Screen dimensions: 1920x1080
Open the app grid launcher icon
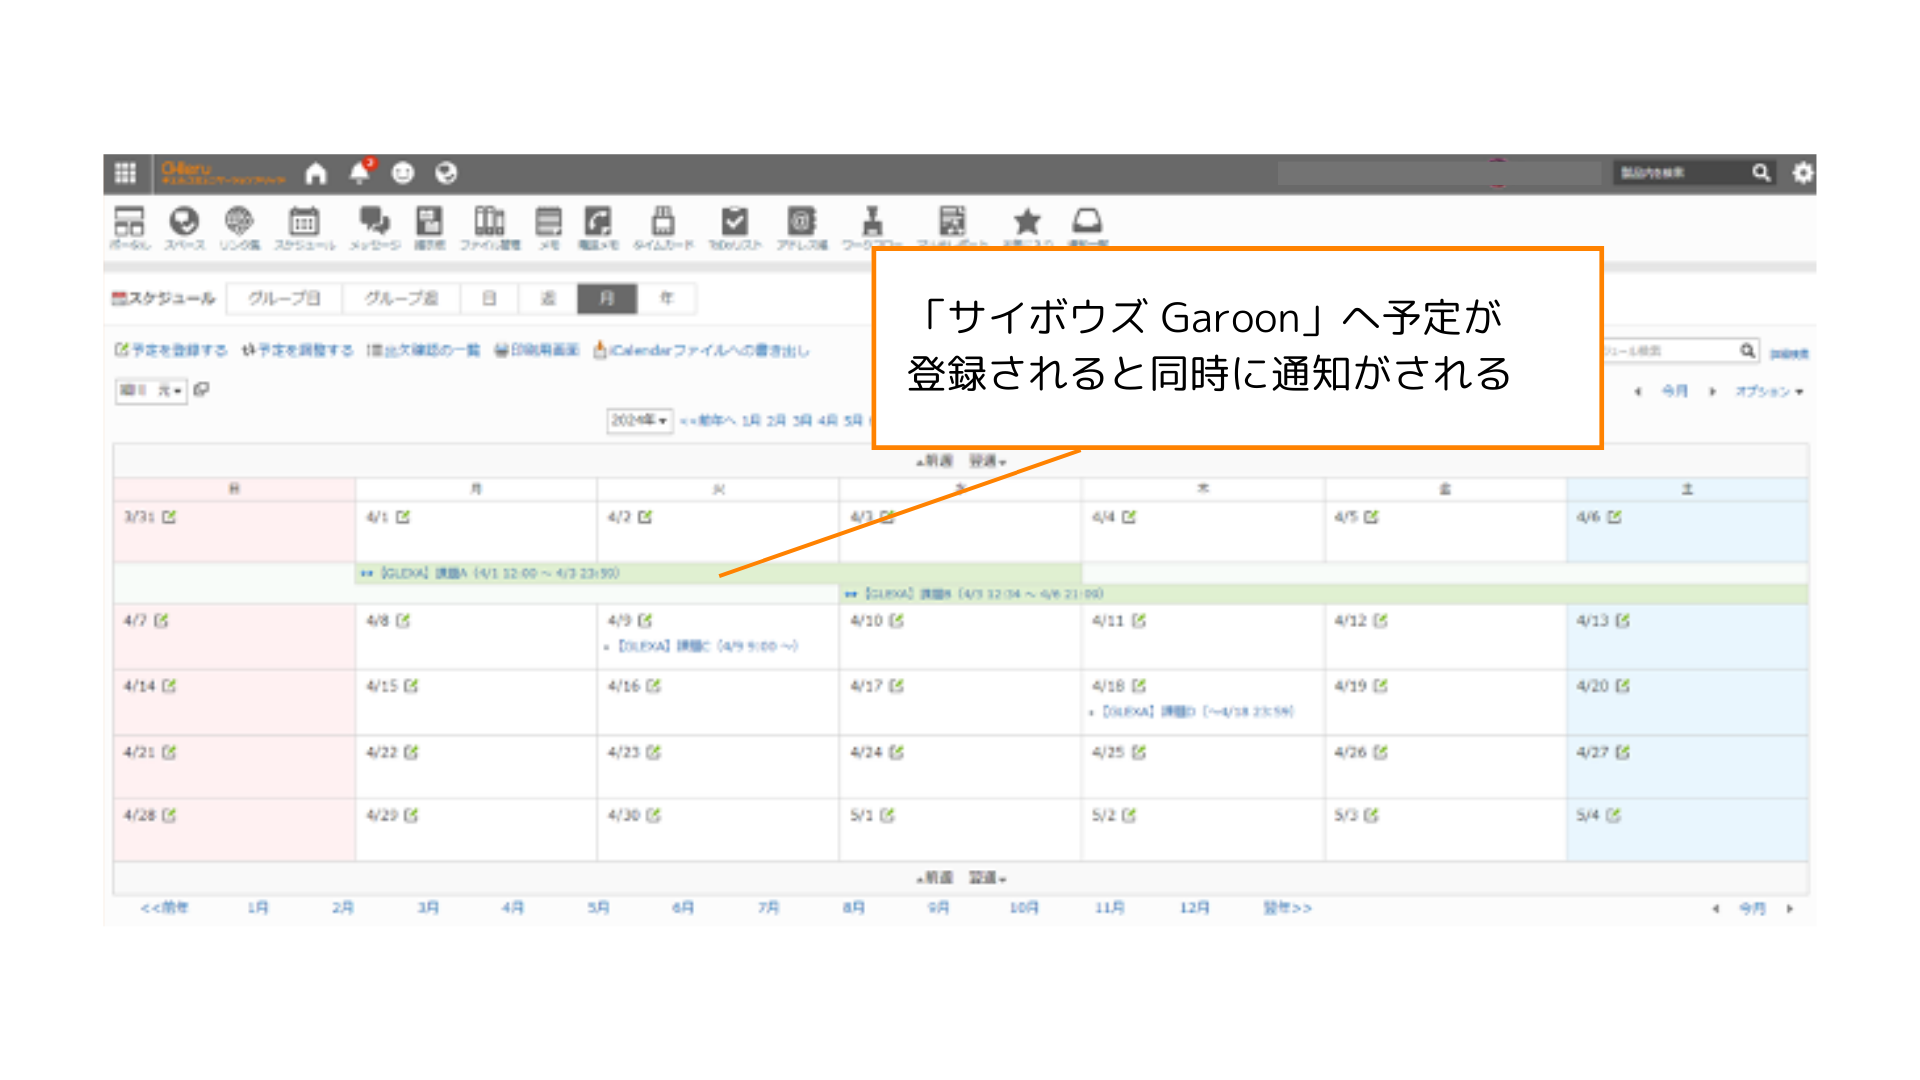pos(125,173)
